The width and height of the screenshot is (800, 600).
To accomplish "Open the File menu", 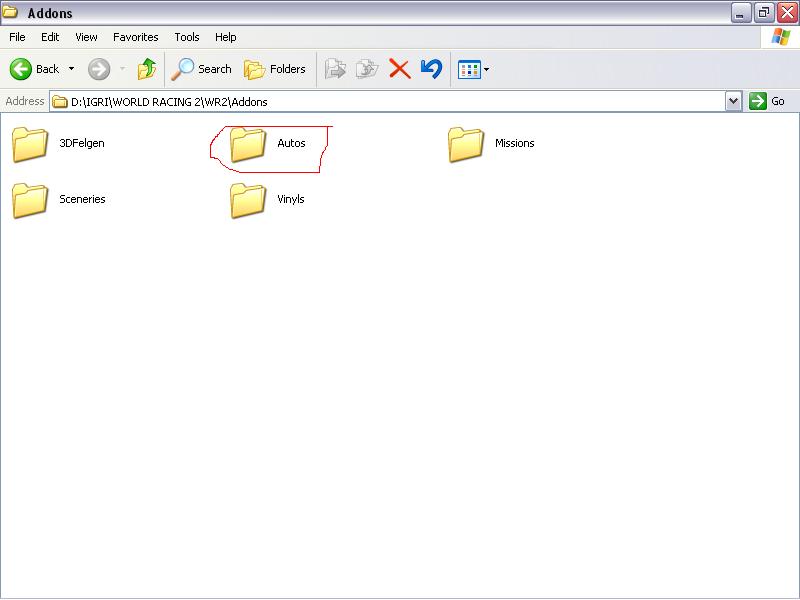I will [17, 37].
